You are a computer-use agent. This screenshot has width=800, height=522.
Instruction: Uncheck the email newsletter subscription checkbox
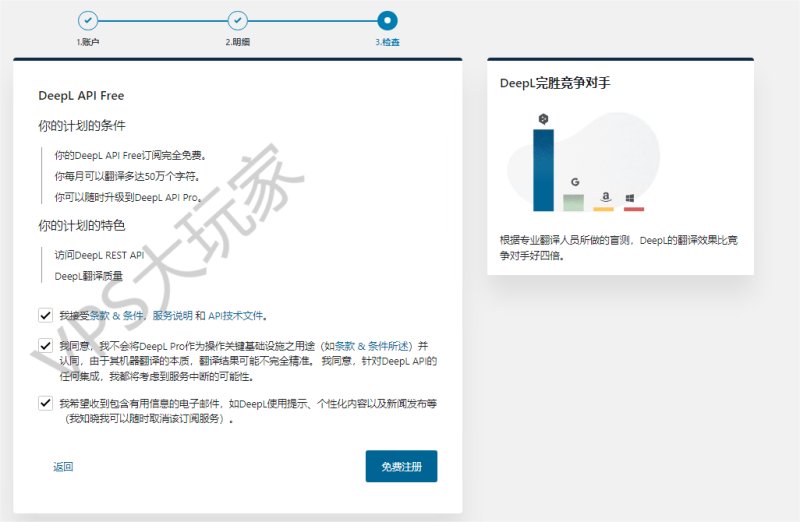45,403
